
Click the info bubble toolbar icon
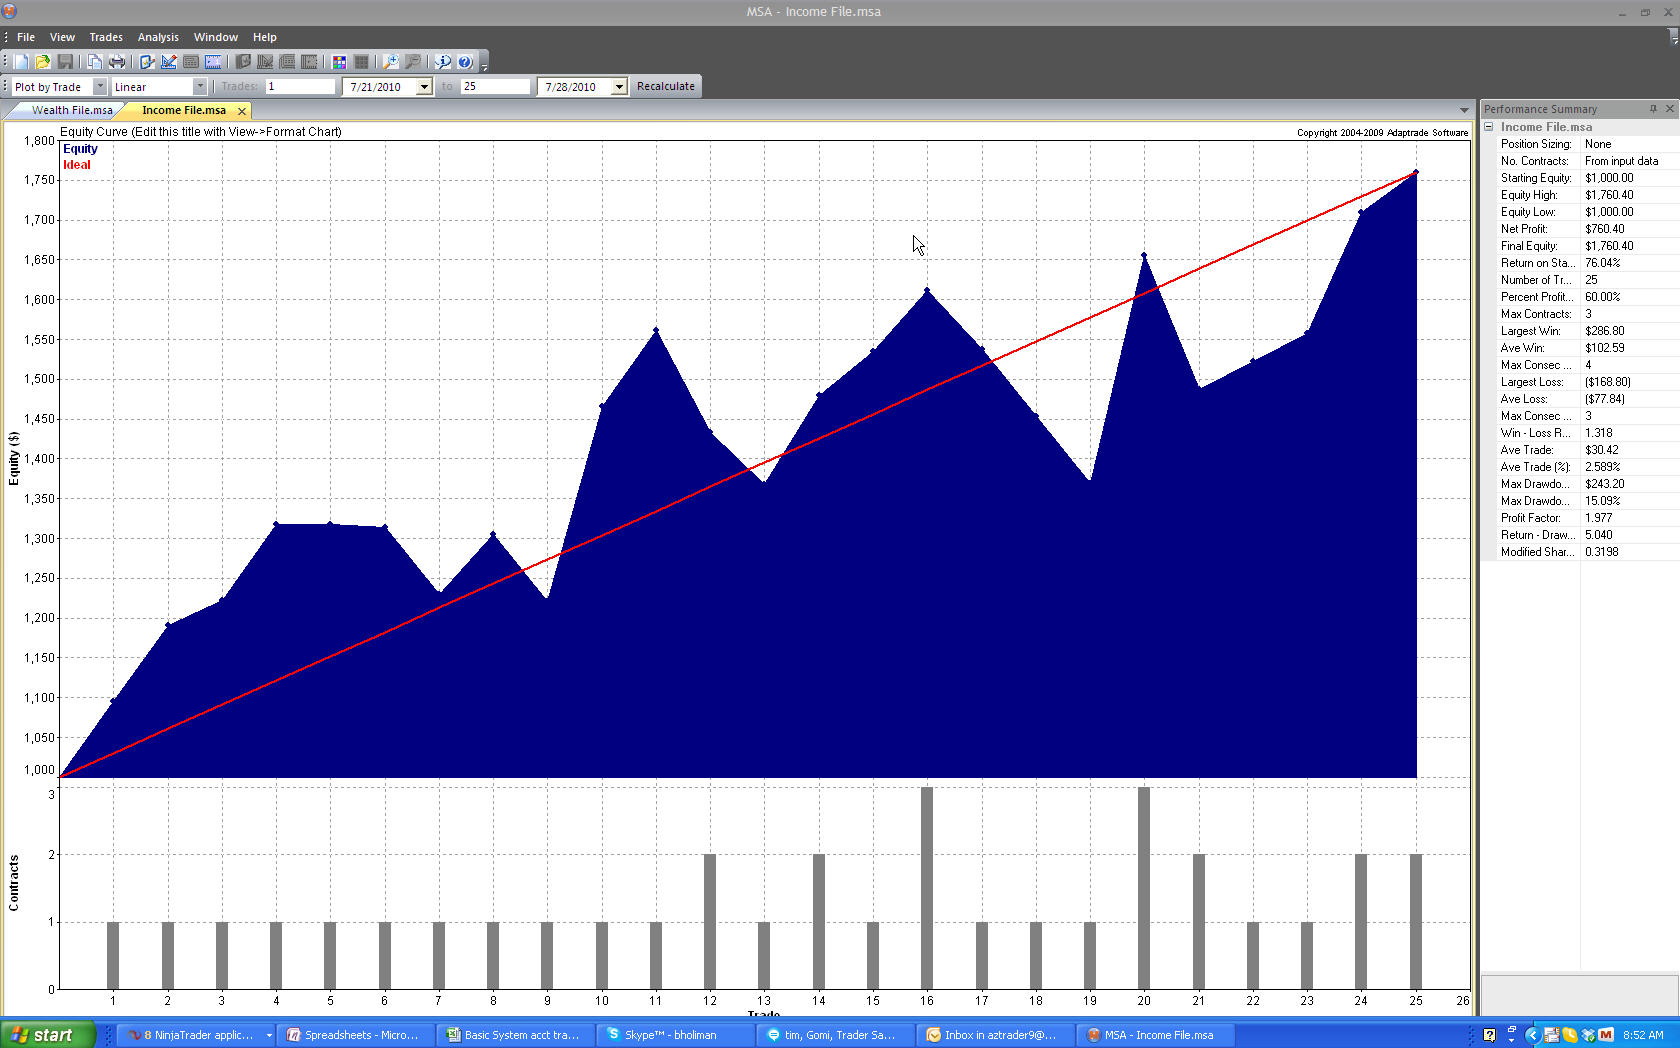tap(443, 62)
